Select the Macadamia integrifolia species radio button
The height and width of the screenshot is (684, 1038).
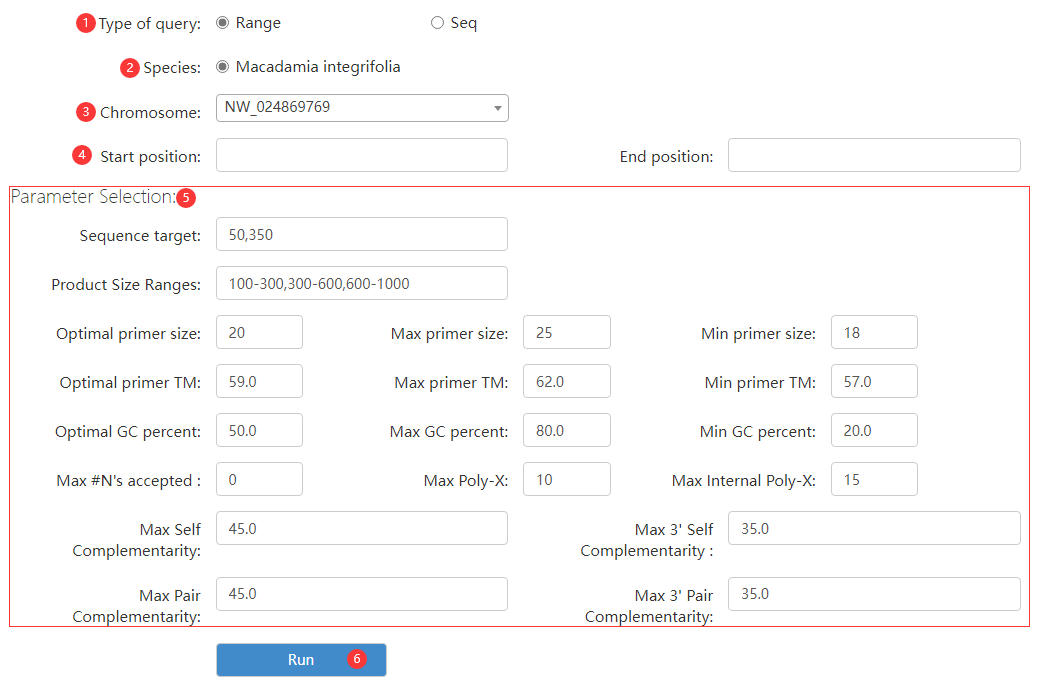tap(222, 67)
